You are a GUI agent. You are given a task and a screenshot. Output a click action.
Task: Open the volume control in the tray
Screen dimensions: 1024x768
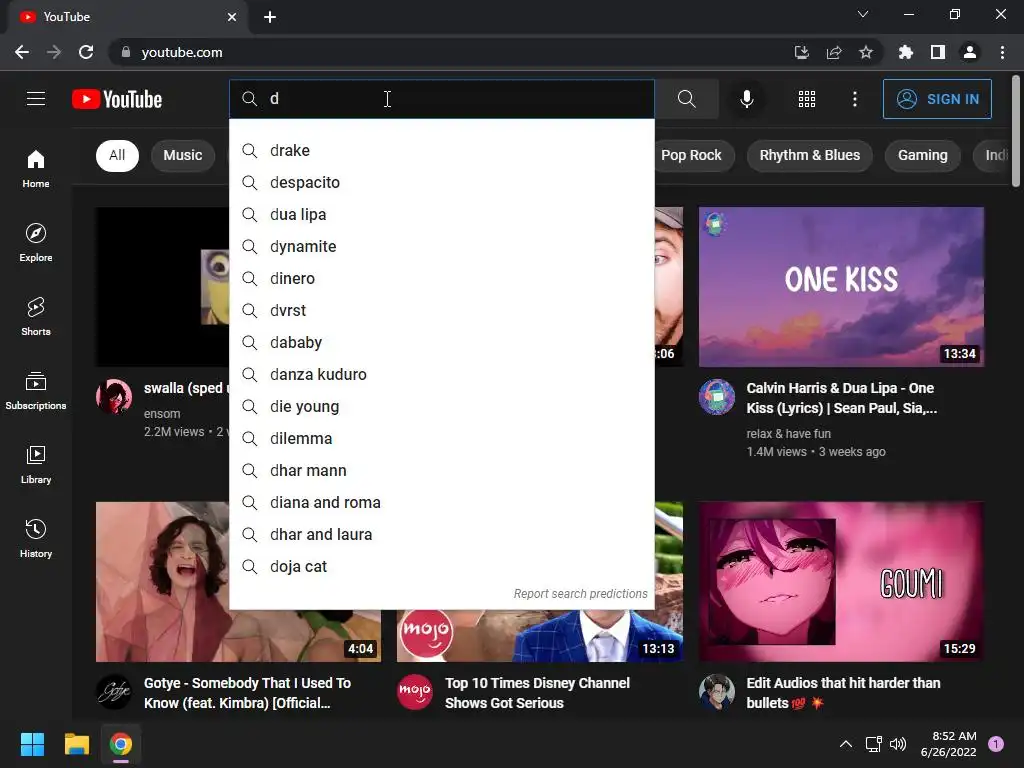click(899, 744)
